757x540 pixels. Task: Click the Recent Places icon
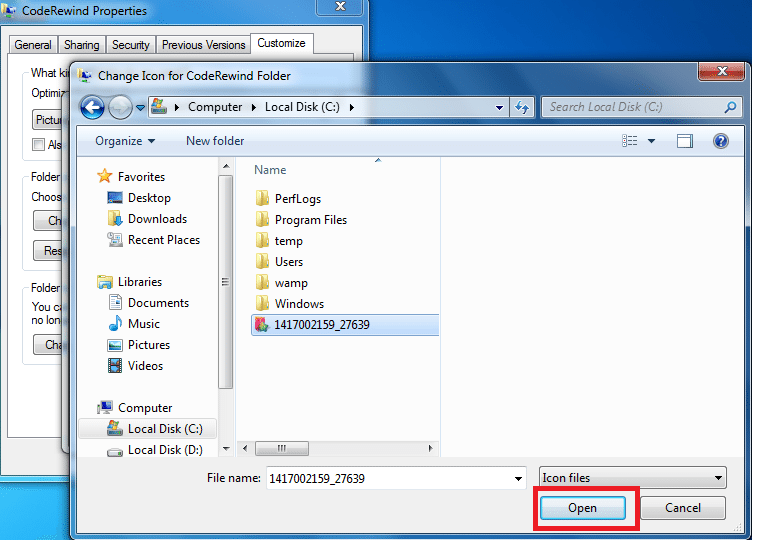point(114,240)
